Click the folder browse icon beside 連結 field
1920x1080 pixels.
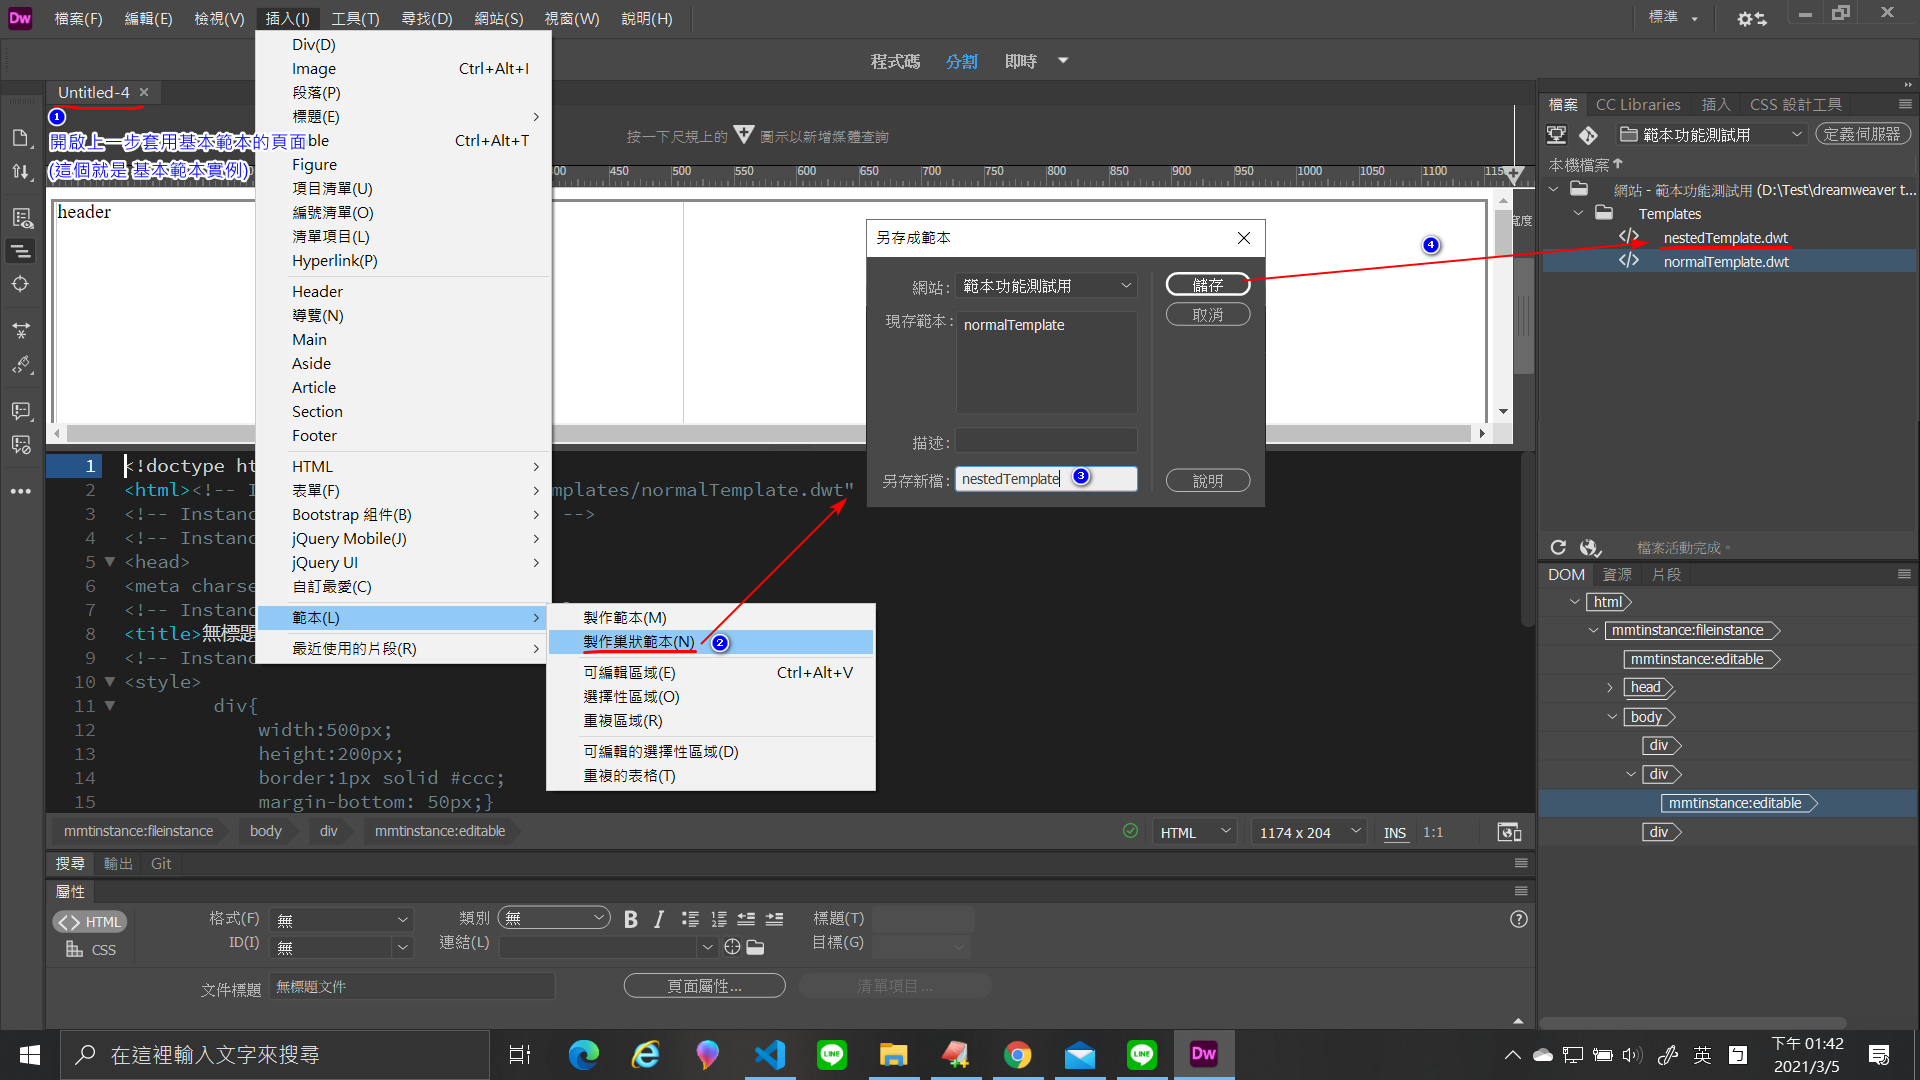755,947
